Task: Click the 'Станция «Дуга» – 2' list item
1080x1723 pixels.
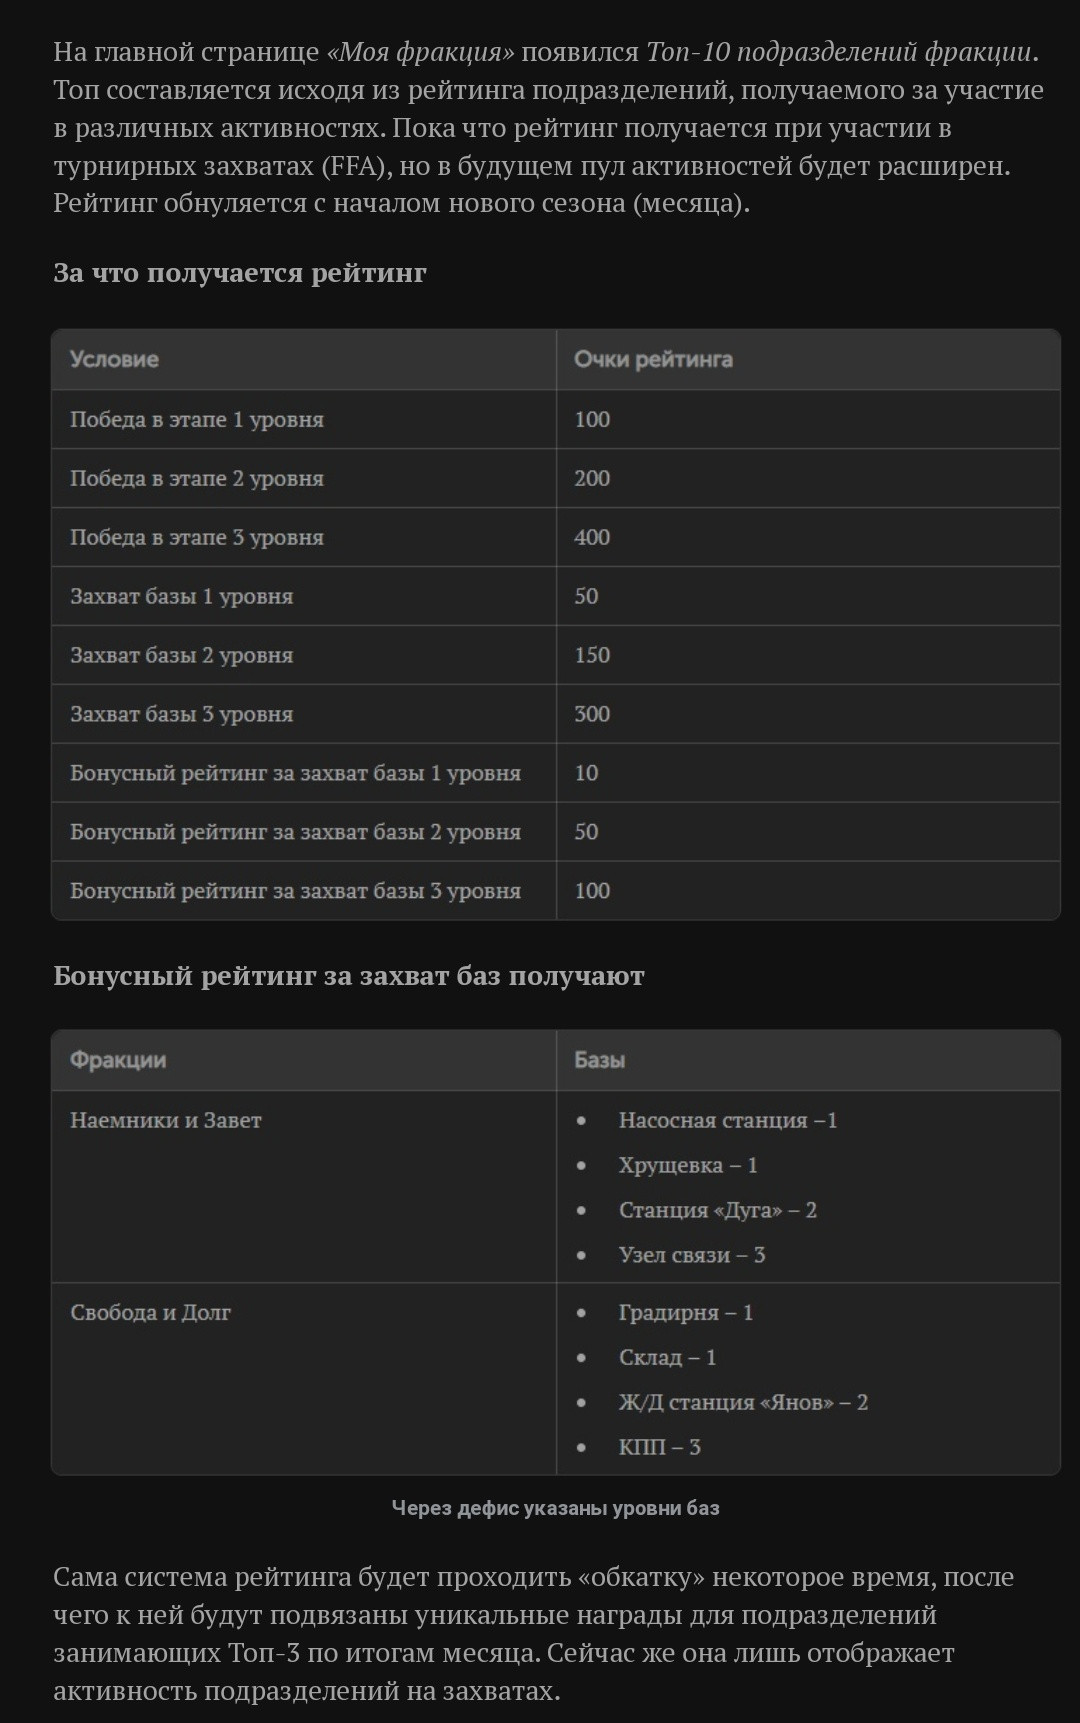Action: point(717,1210)
